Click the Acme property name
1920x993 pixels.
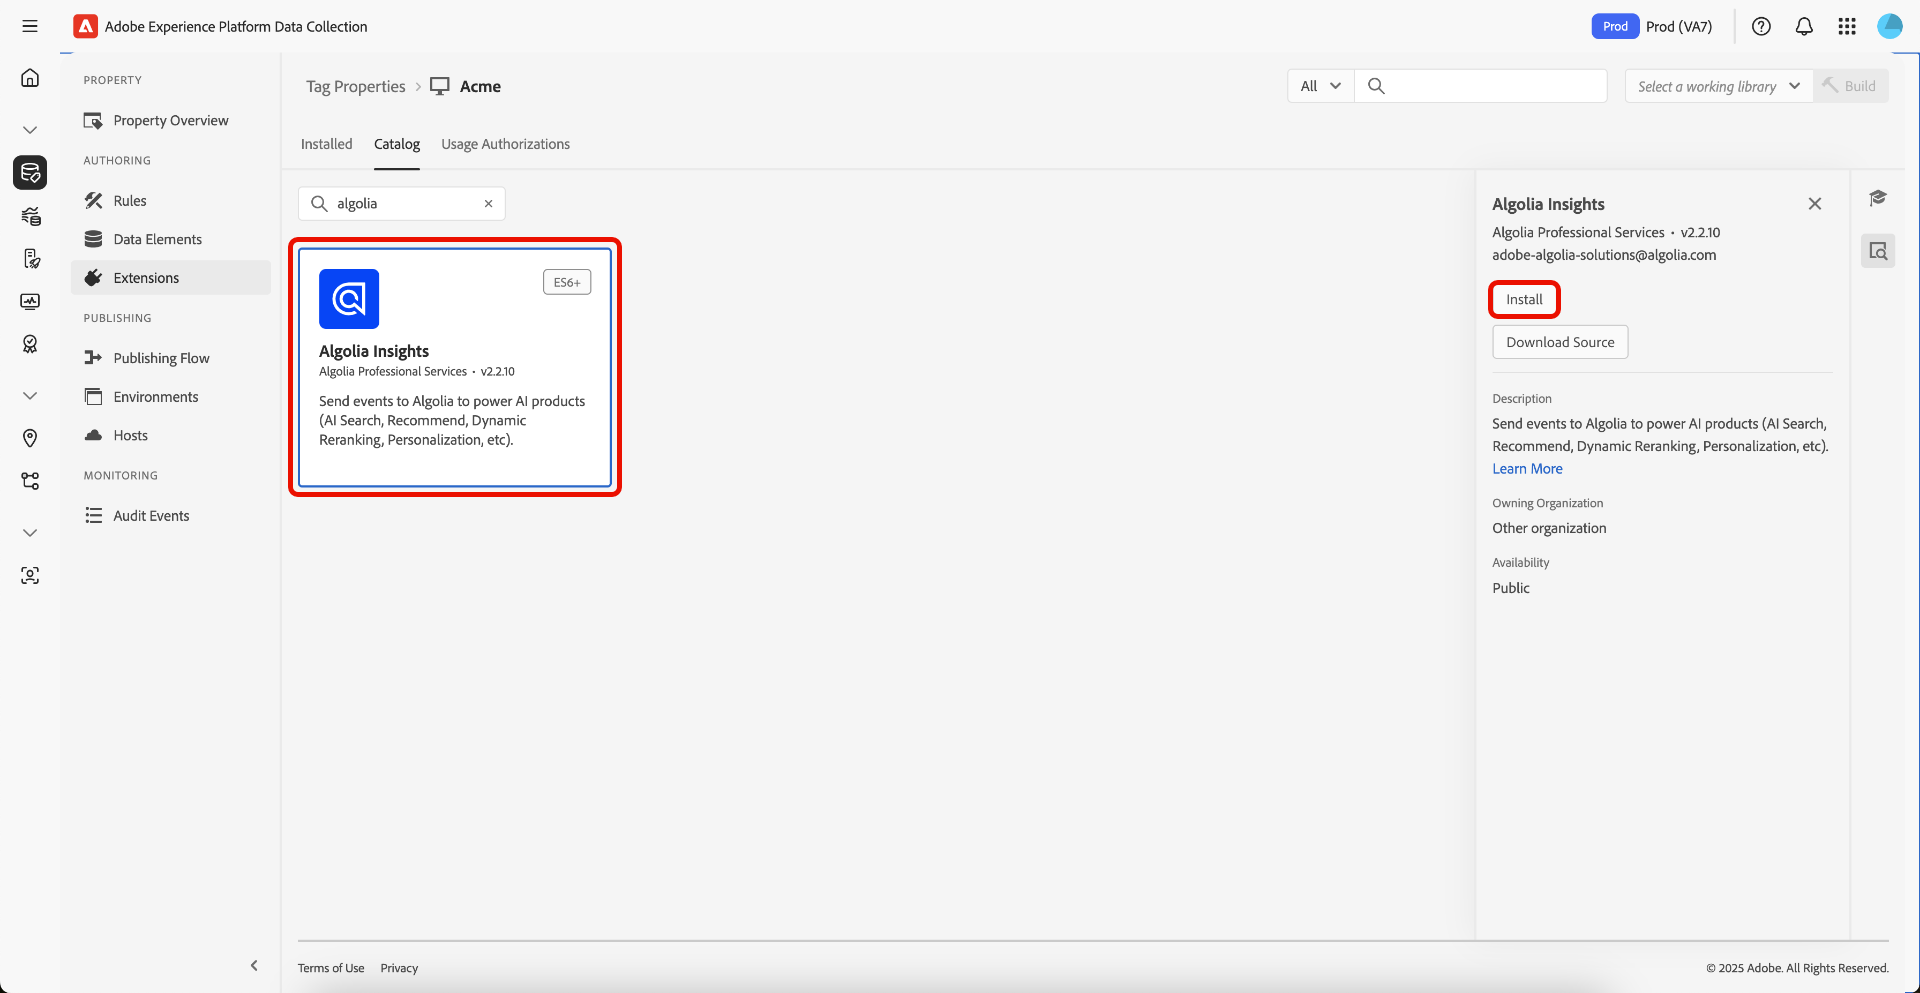click(480, 87)
